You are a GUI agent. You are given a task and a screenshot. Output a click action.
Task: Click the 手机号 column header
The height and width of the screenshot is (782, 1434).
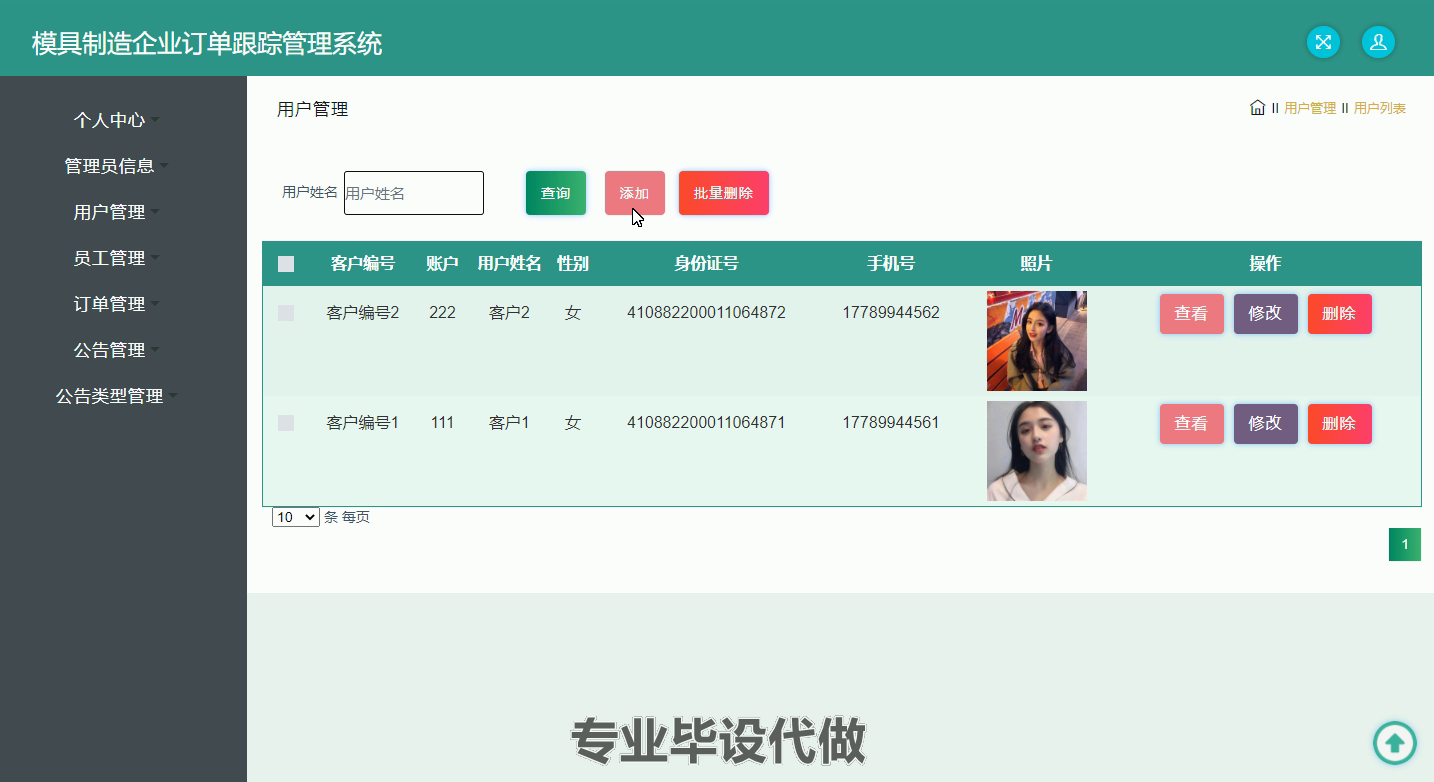pos(891,264)
